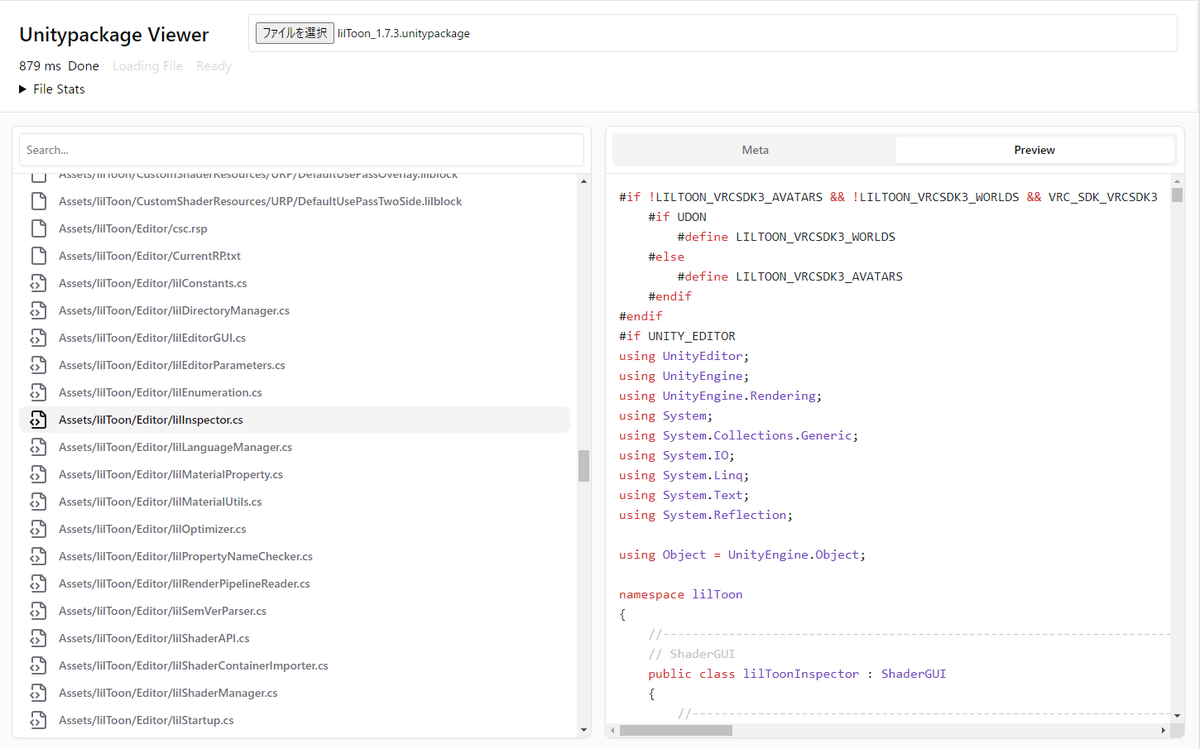This screenshot has height=749, width=1200.
Task: Open Assets/lilToon/Editor/lilPropertyNameChecker.cs entry
Action: [x=294, y=556]
